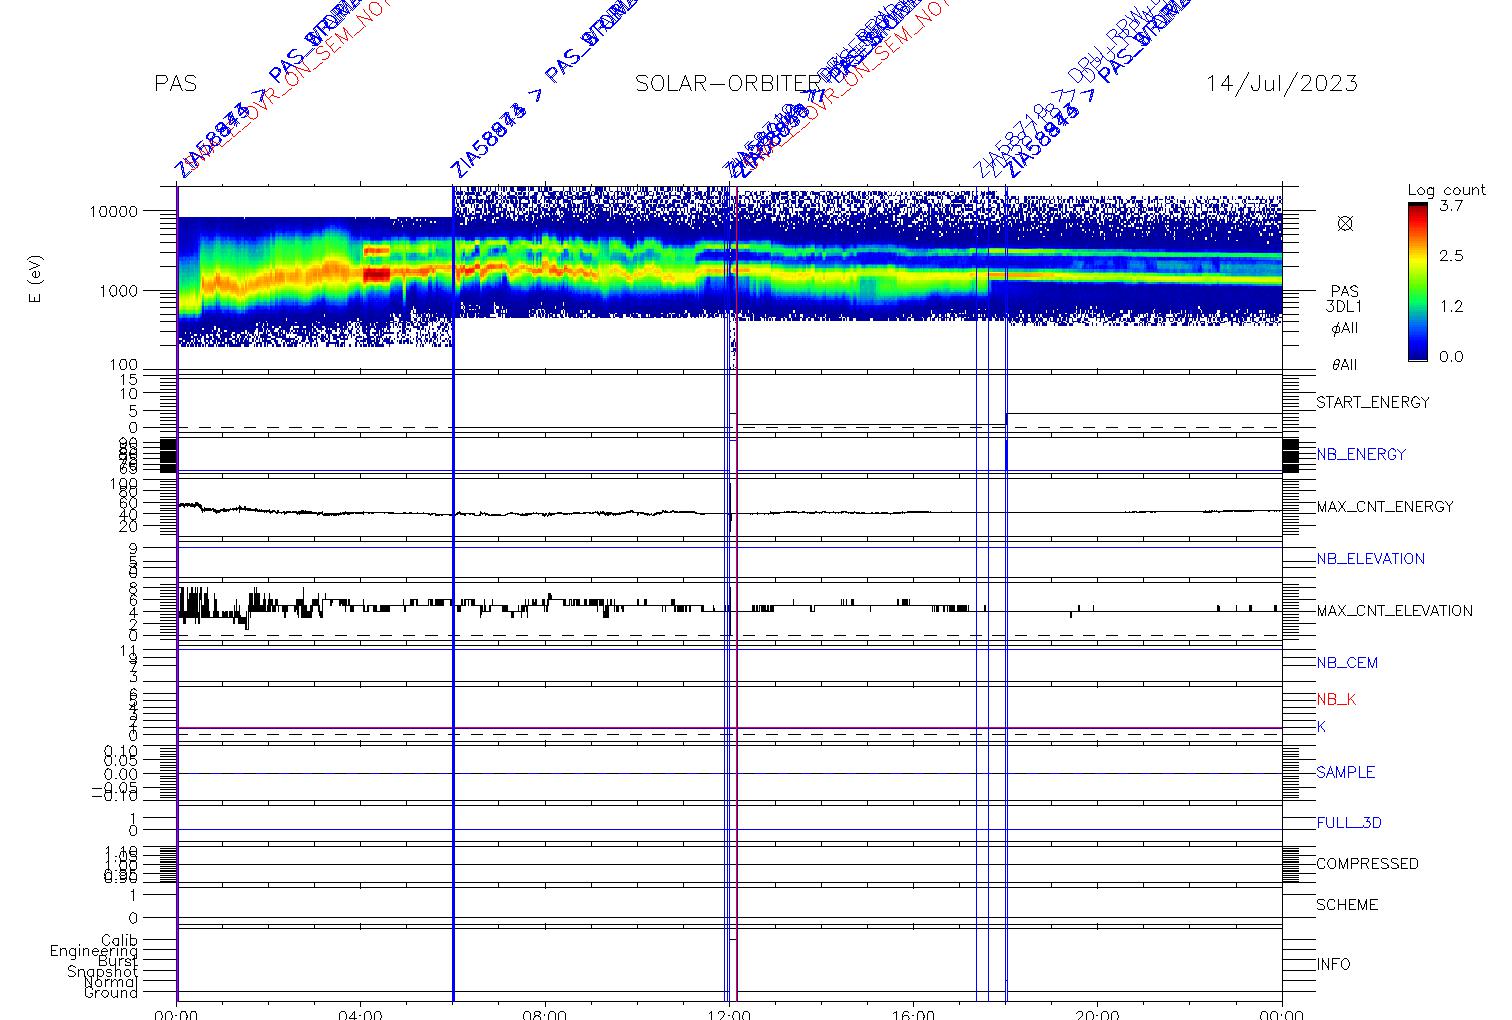Click the 3DL1 label beside the spectrogram

(1344, 308)
